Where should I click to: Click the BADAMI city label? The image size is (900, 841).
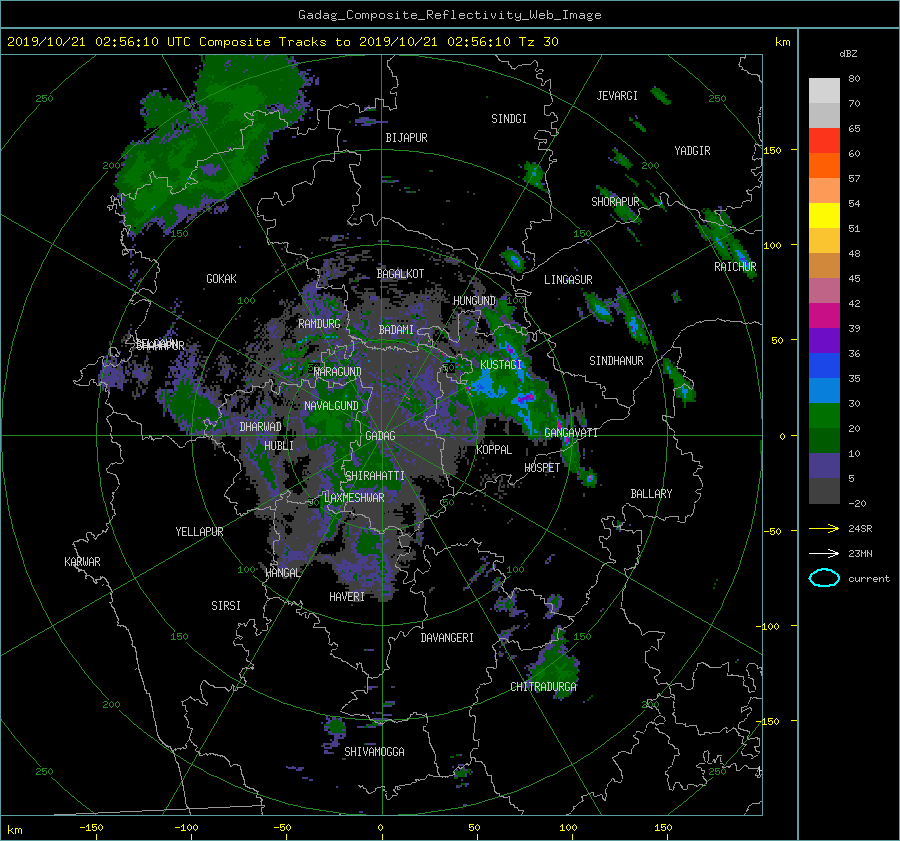click(x=396, y=330)
